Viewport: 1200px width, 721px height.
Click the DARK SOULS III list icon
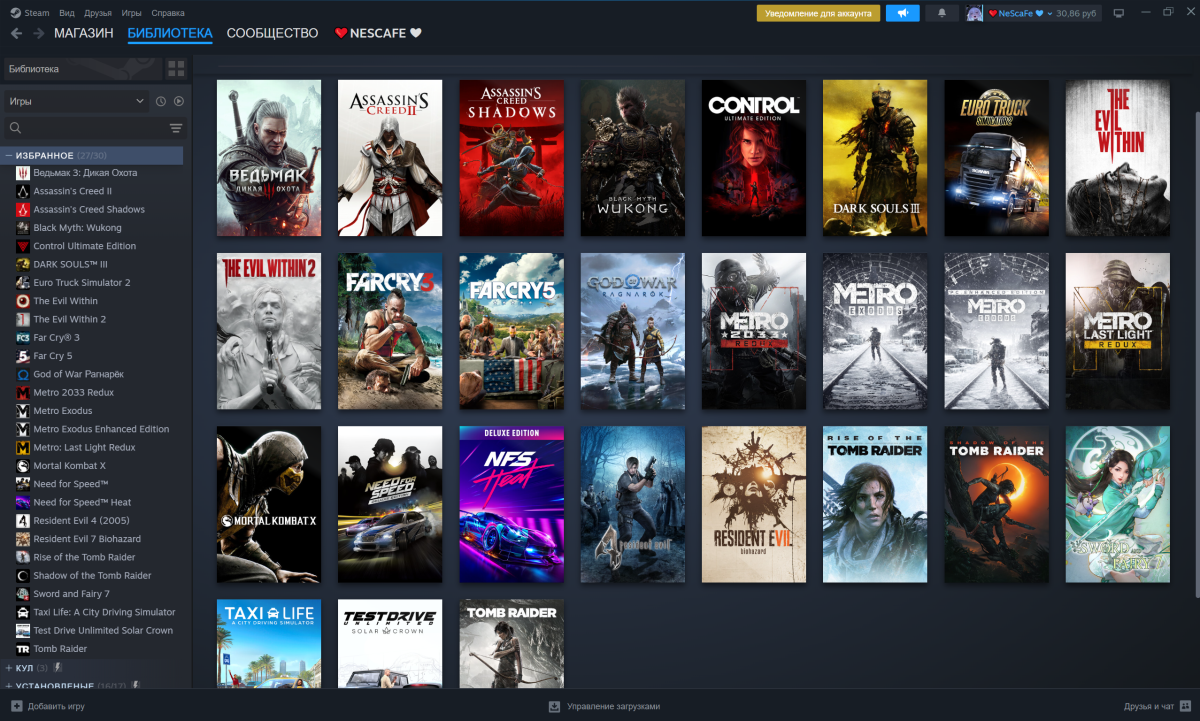(x=23, y=264)
